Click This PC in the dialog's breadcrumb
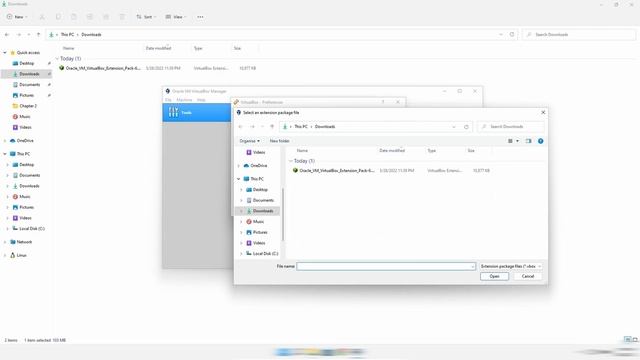Image resolution: width=640 pixels, height=360 pixels. pyautogui.click(x=301, y=127)
